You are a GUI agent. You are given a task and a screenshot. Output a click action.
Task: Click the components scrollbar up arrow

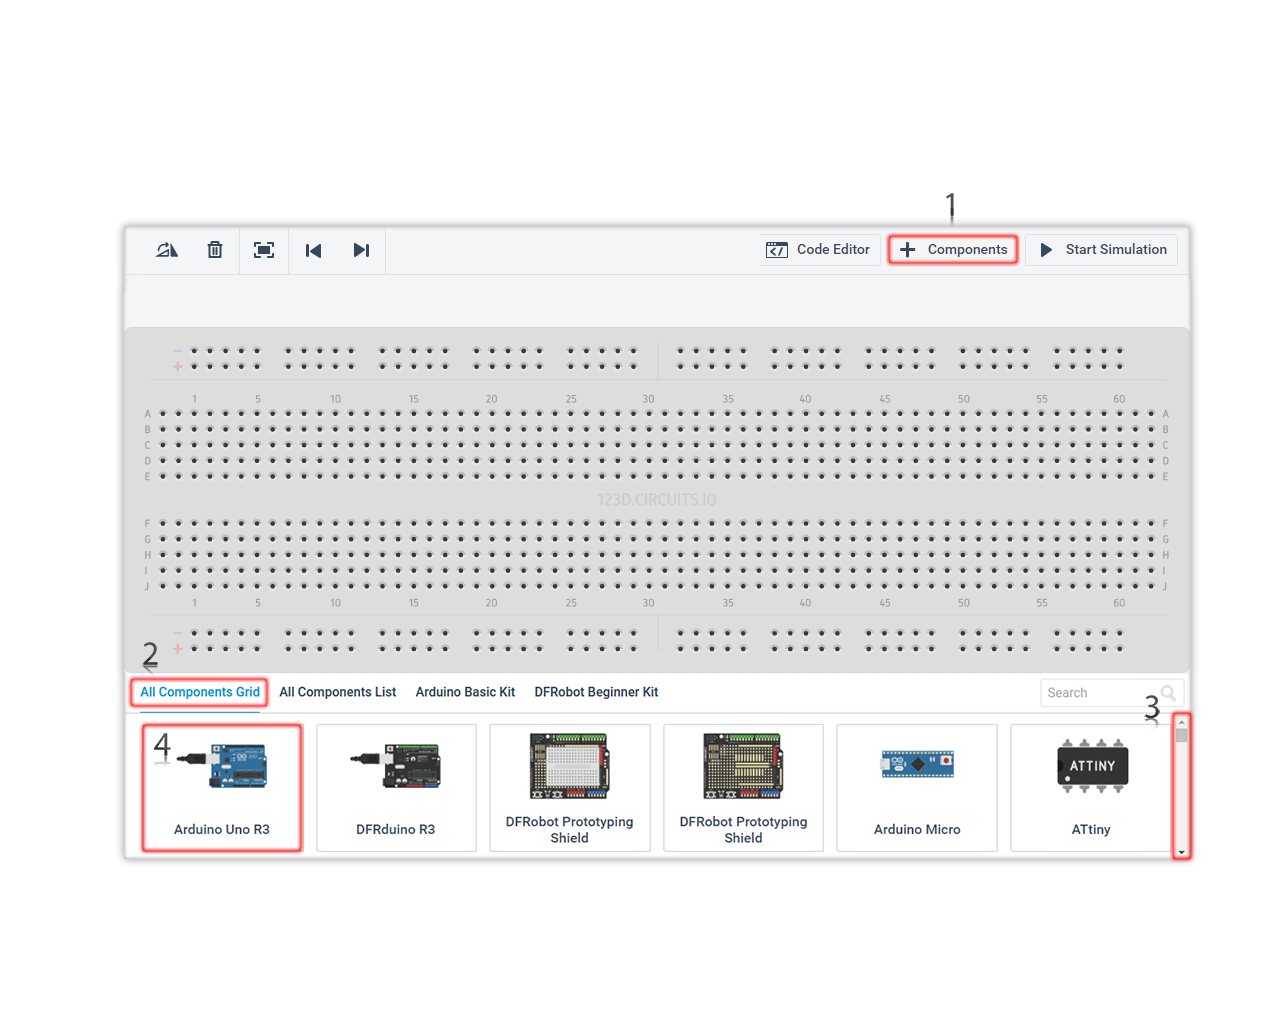pos(1182,722)
